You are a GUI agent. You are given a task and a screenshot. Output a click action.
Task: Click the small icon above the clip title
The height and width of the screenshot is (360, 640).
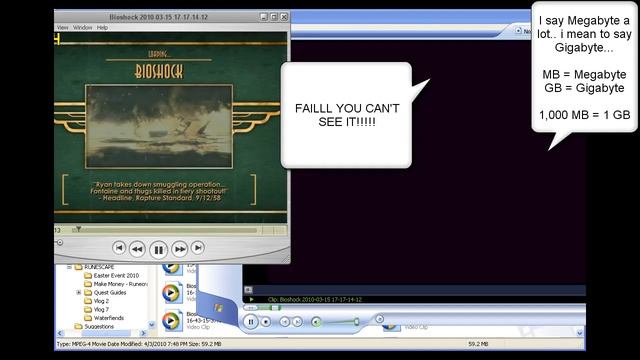(248, 290)
